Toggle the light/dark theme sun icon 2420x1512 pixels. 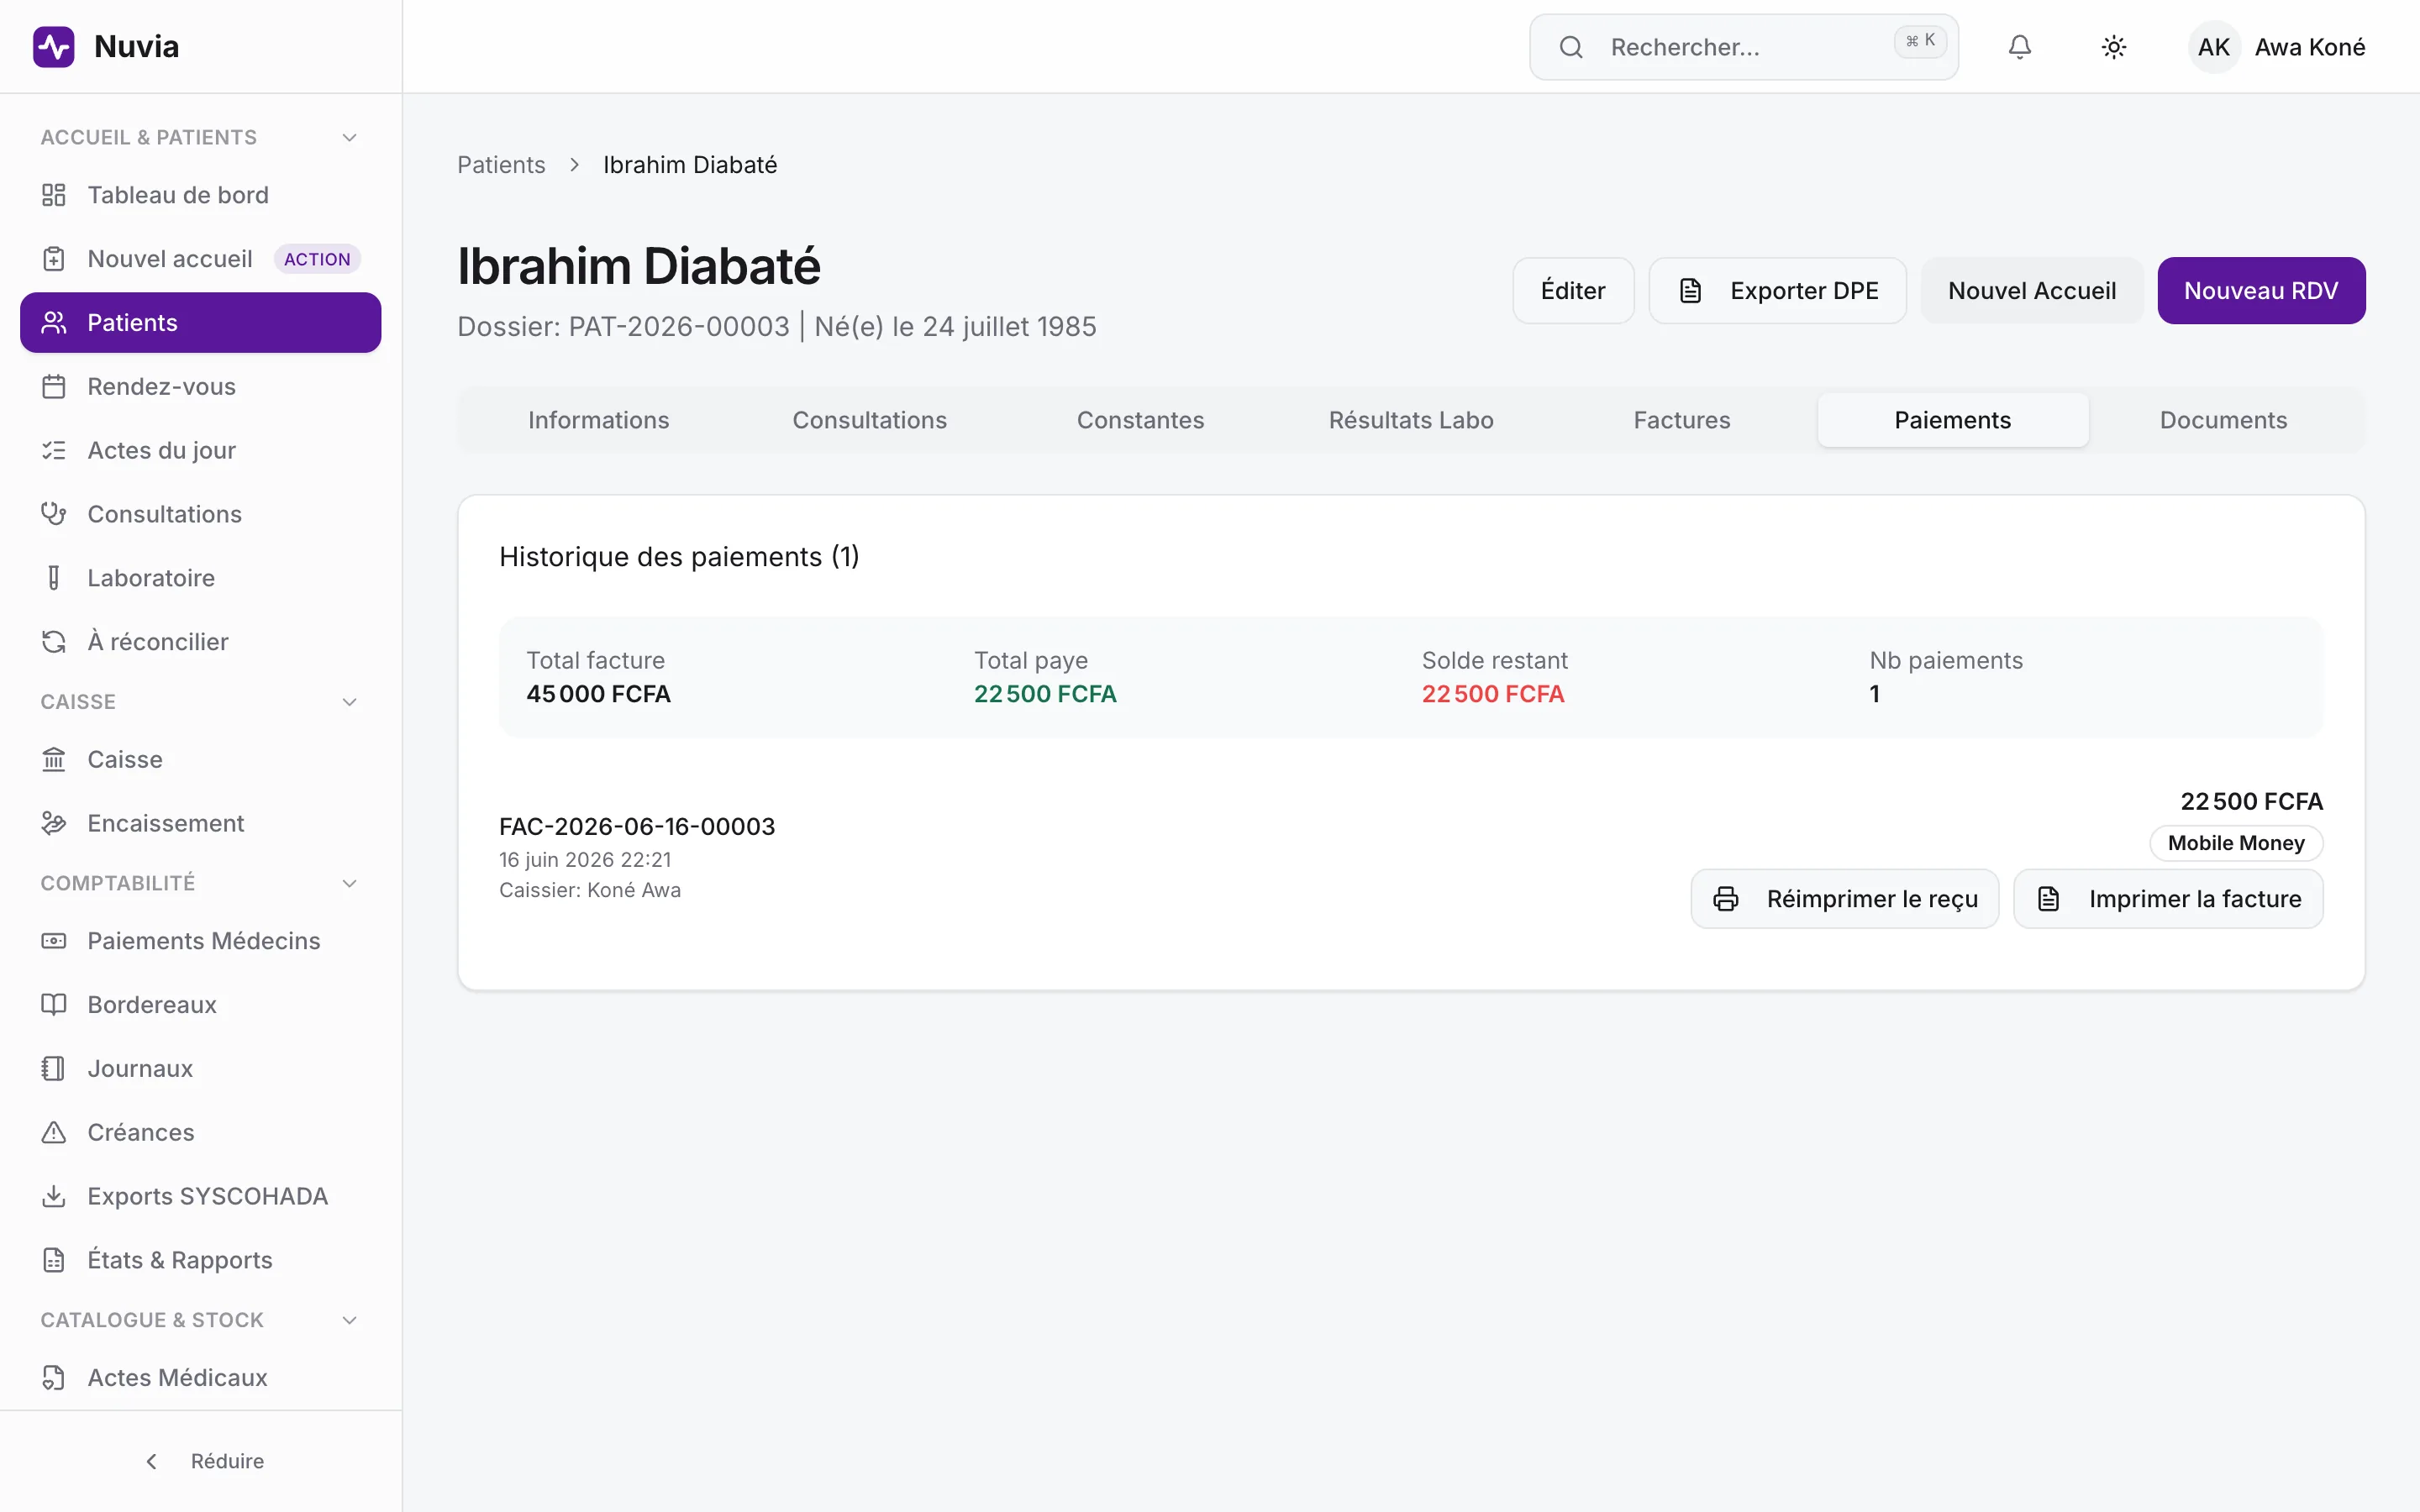click(2113, 47)
